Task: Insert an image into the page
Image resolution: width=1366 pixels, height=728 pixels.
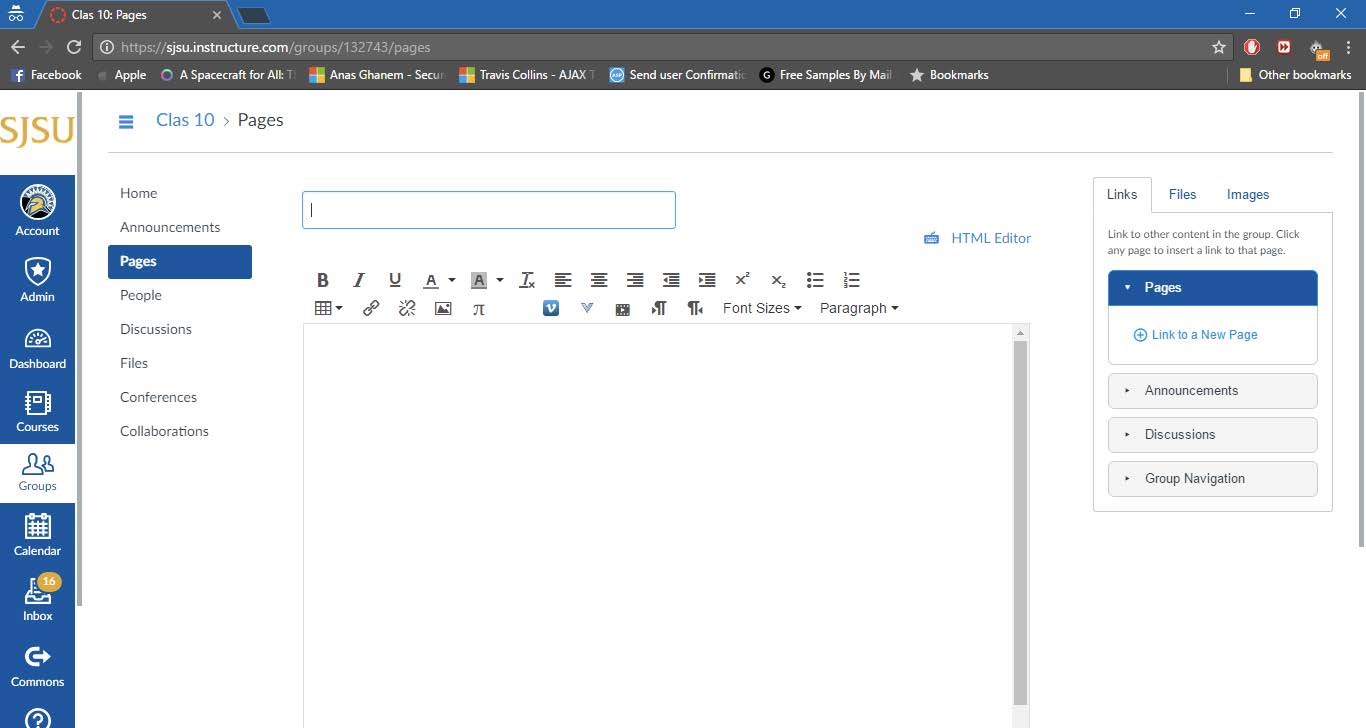Action: click(443, 308)
